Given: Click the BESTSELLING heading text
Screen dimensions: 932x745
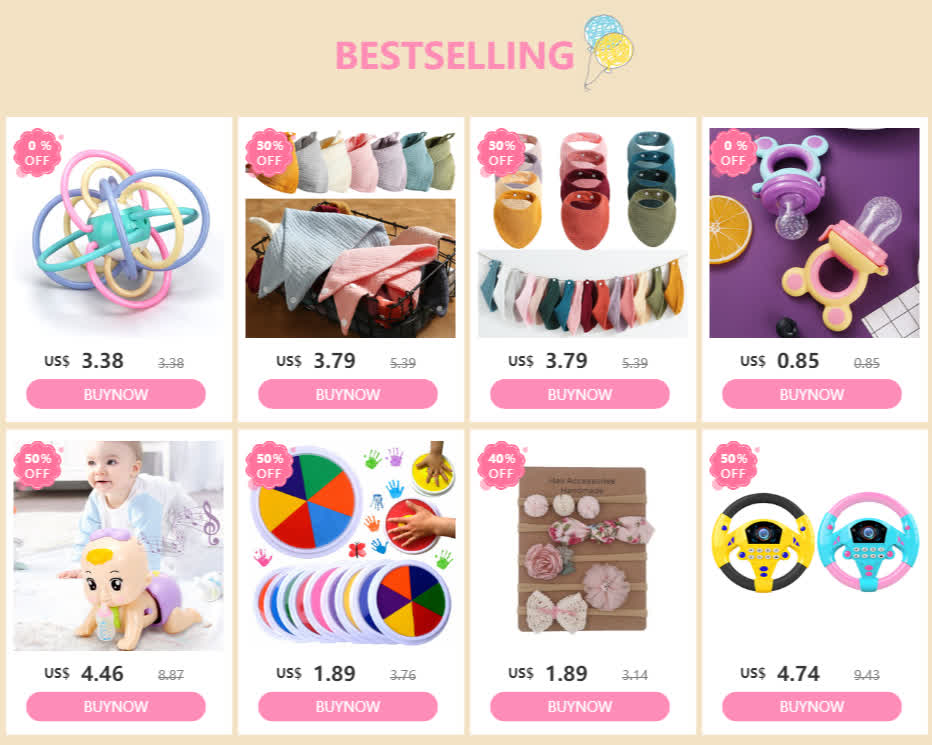Looking at the screenshot, I should pyautogui.click(x=455, y=55).
